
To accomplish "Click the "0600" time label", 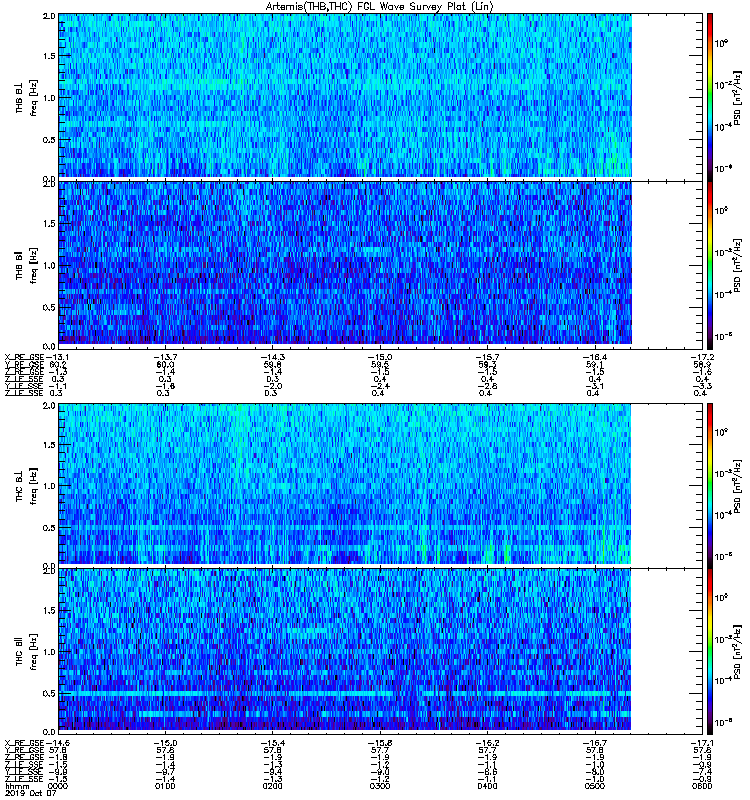I will (x=702, y=786).
